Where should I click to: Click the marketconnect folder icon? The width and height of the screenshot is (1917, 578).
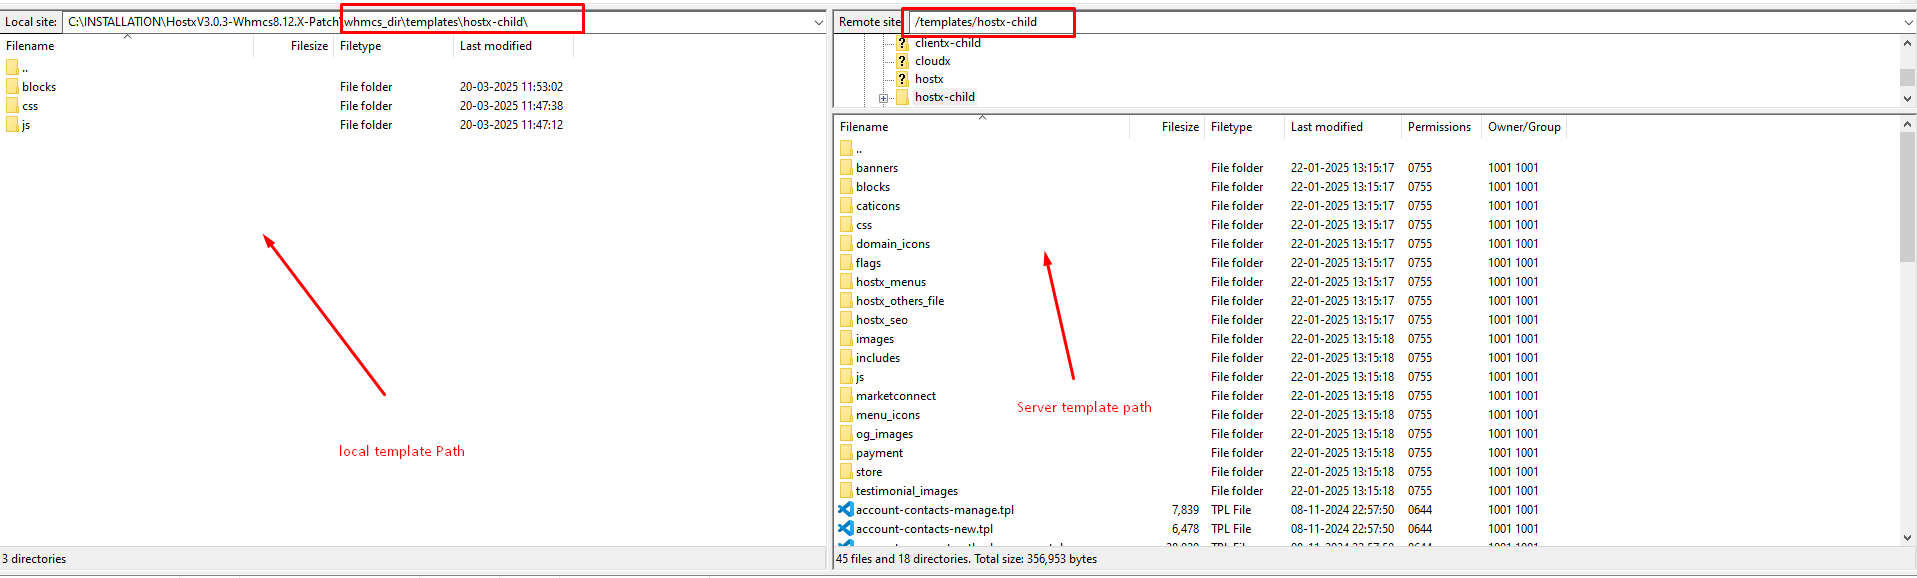(x=846, y=396)
